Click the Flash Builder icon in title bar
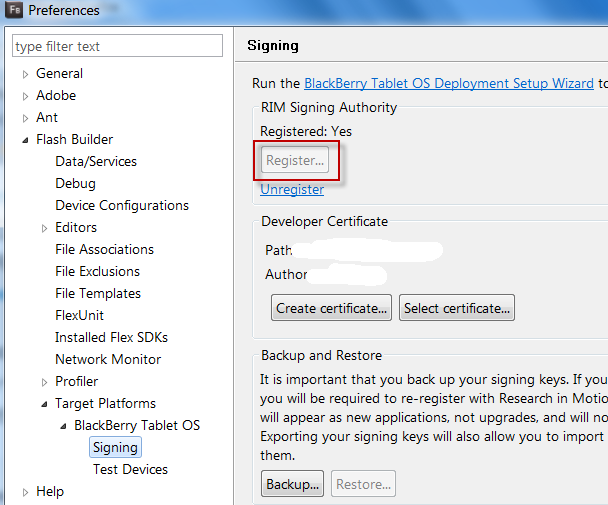The height and width of the screenshot is (505, 608). pyautogui.click(x=15, y=11)
